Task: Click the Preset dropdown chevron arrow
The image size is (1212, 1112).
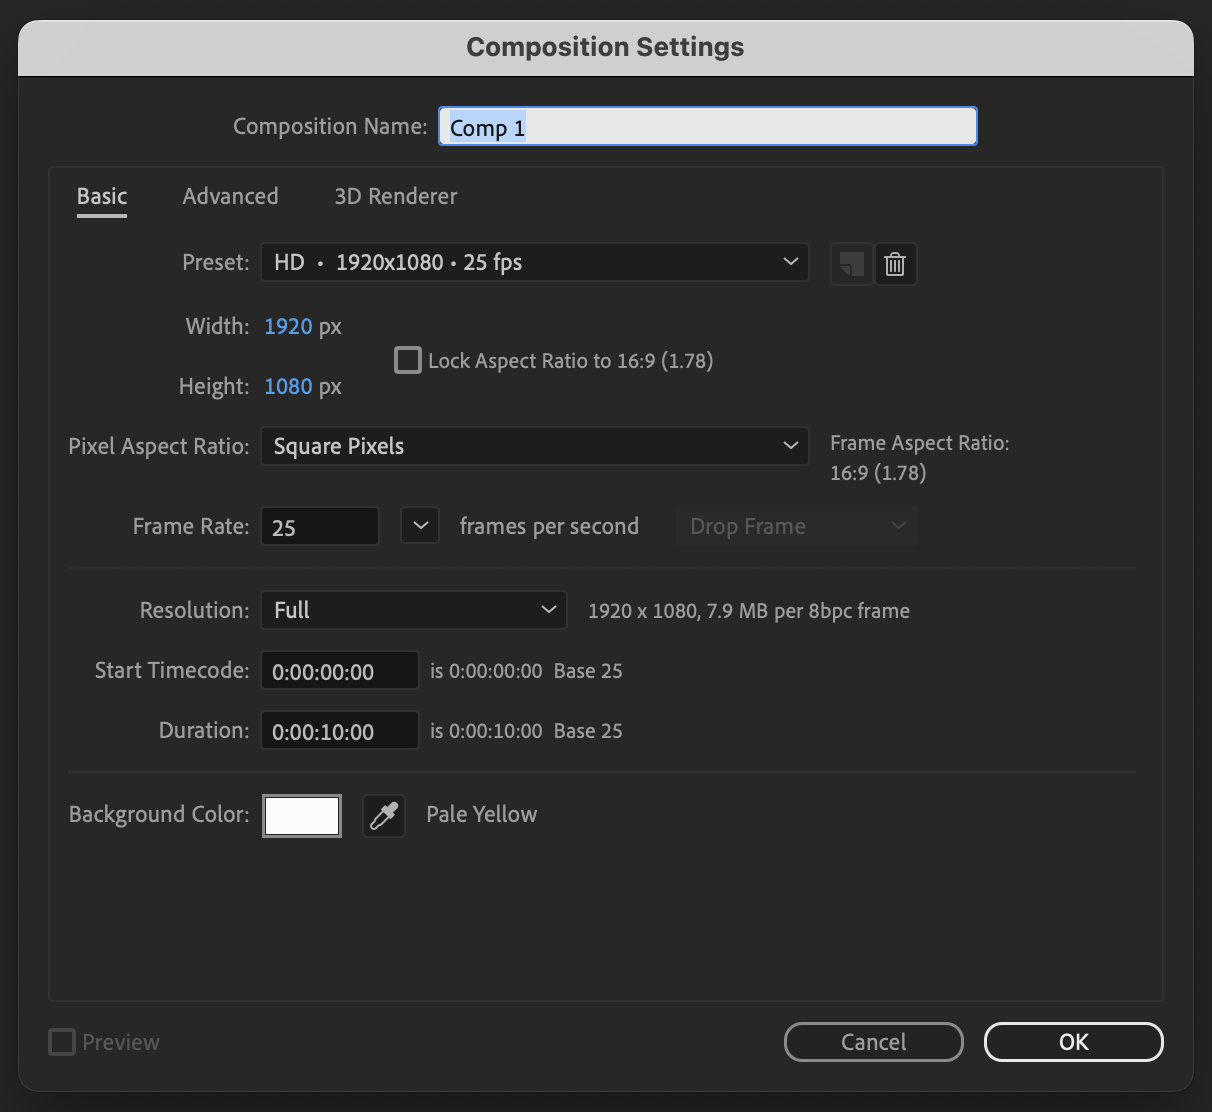Action: point(790,262)
